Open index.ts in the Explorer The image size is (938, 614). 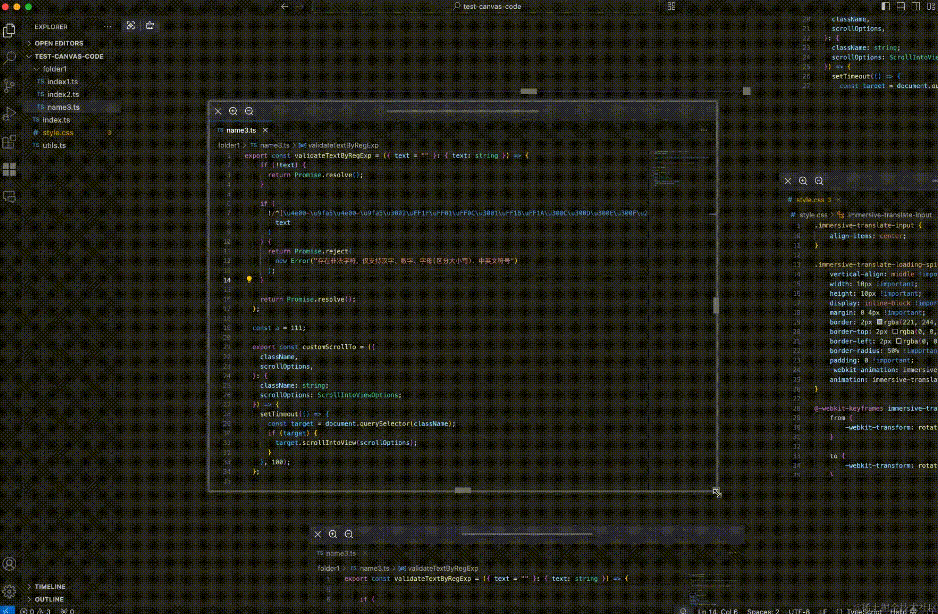[72, 120]
